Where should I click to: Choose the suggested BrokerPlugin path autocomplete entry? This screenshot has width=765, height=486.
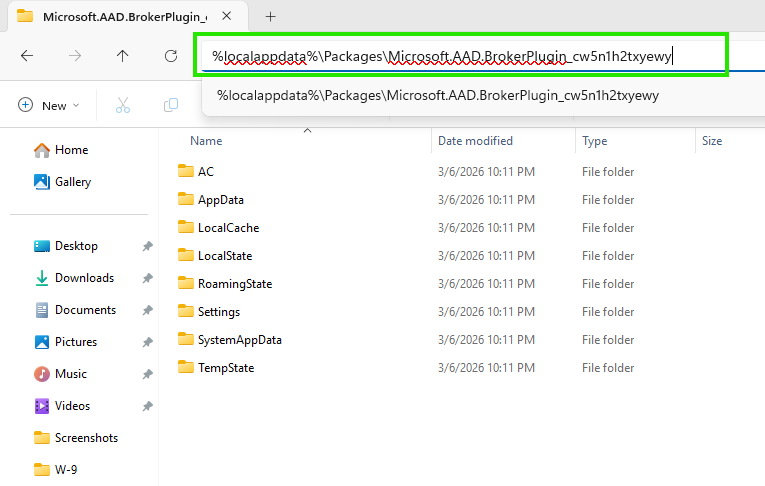click(x=438, y=95)
